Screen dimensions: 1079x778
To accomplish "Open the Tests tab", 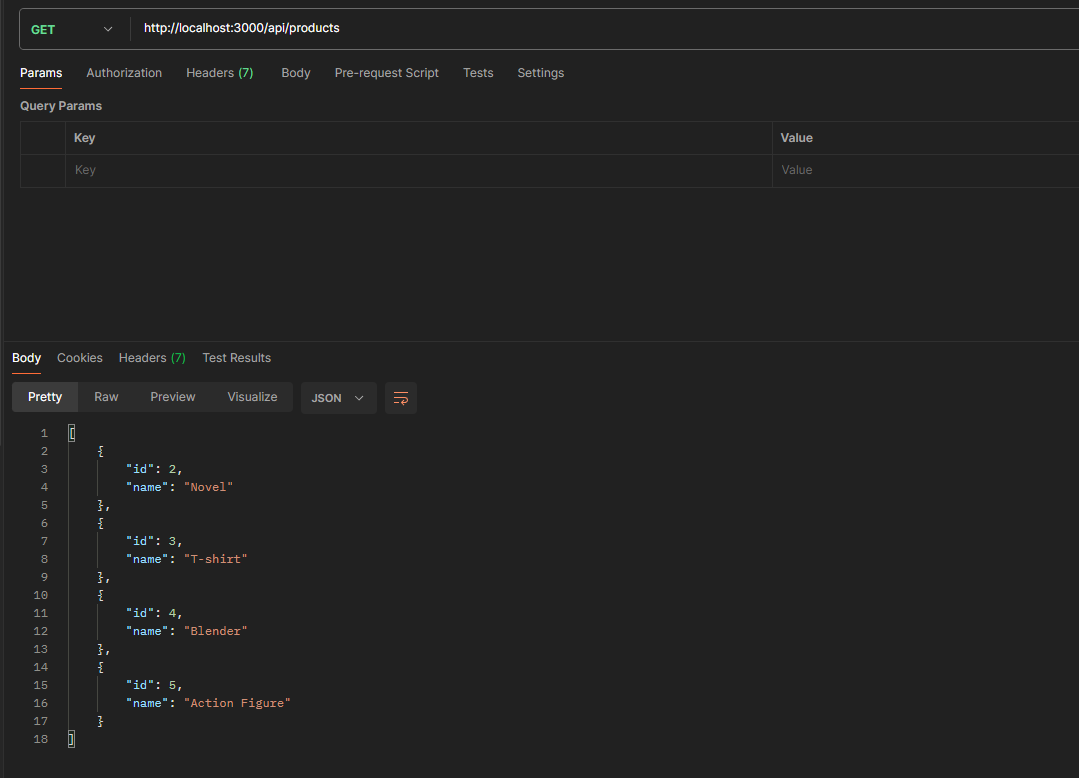I will pyautogui.click(x=478, y=73).
